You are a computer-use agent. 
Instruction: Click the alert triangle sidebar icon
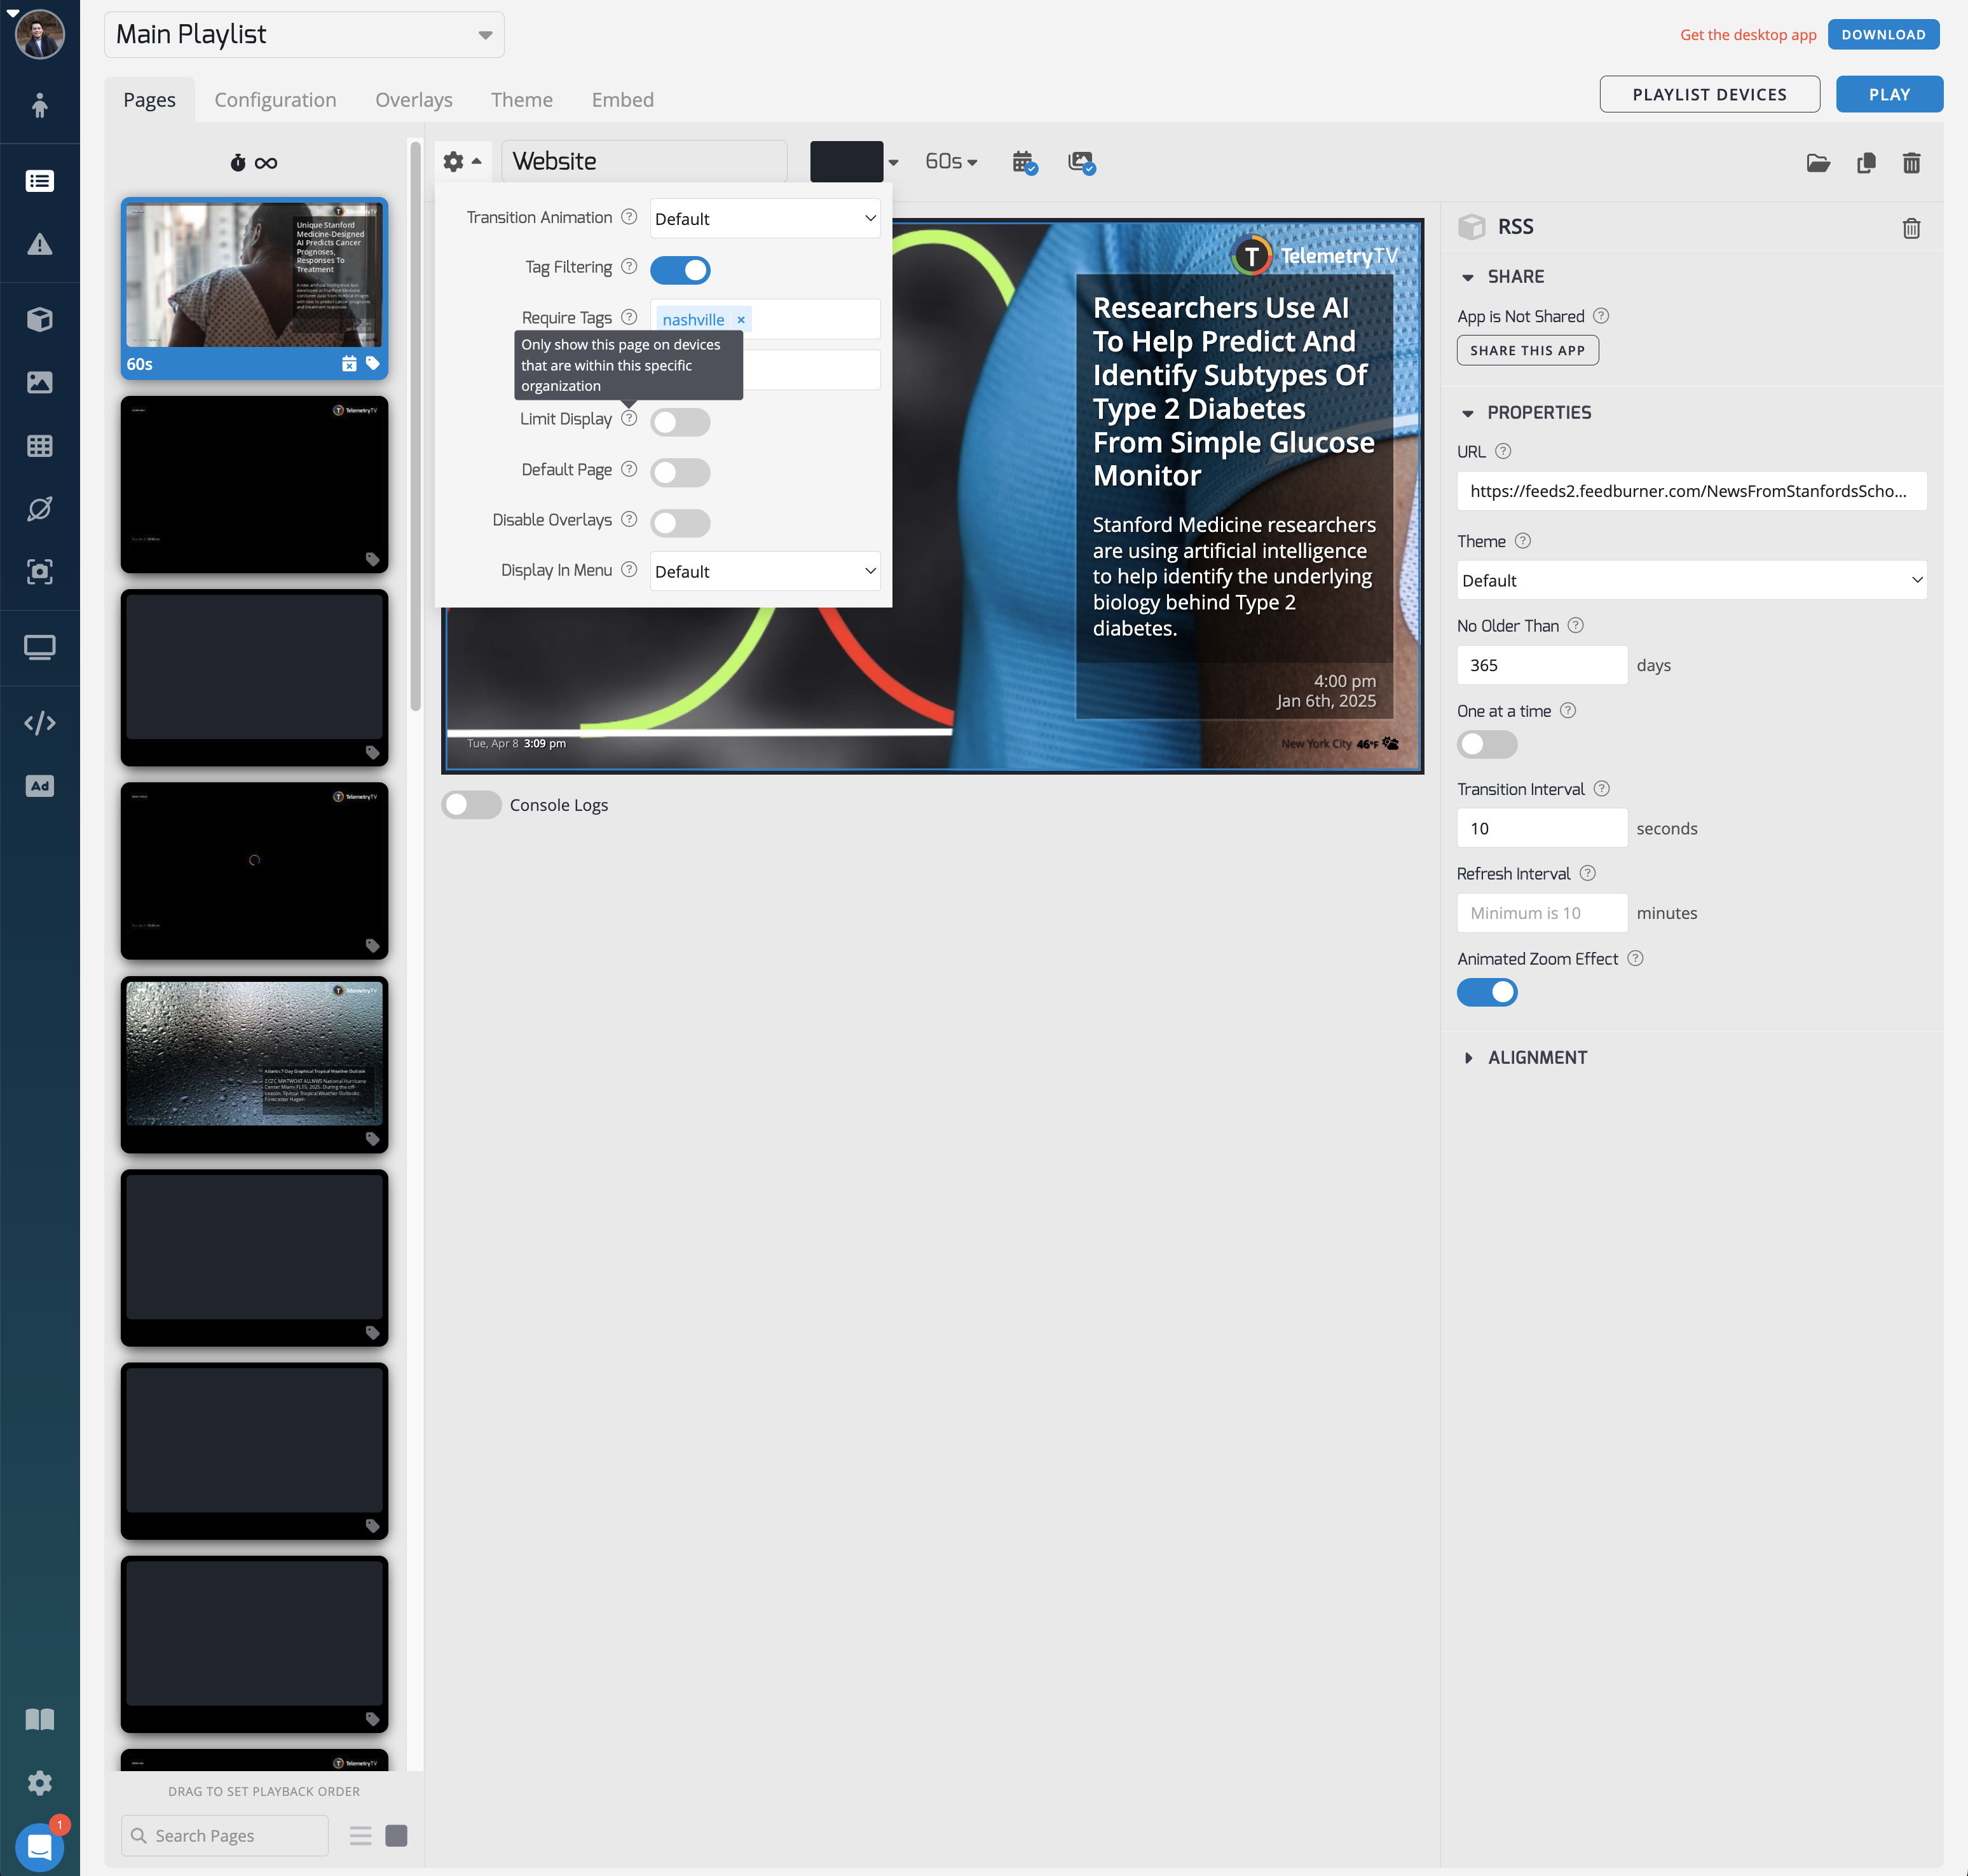(40, 244)
